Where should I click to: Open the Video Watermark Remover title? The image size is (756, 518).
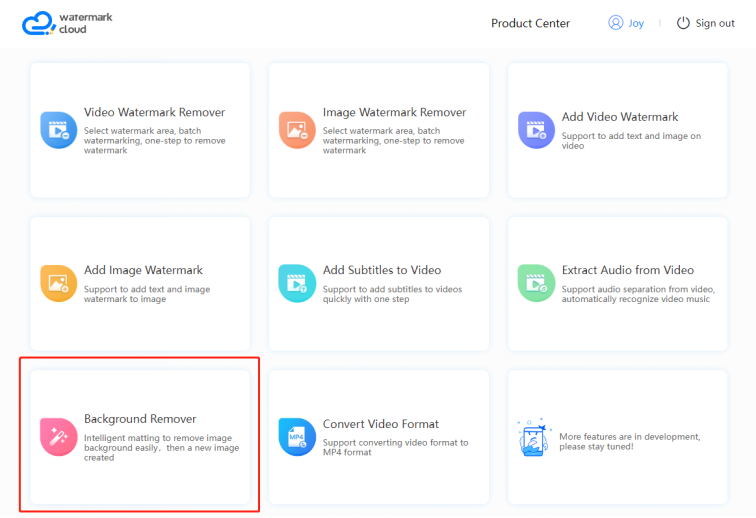tap(154, 112)
